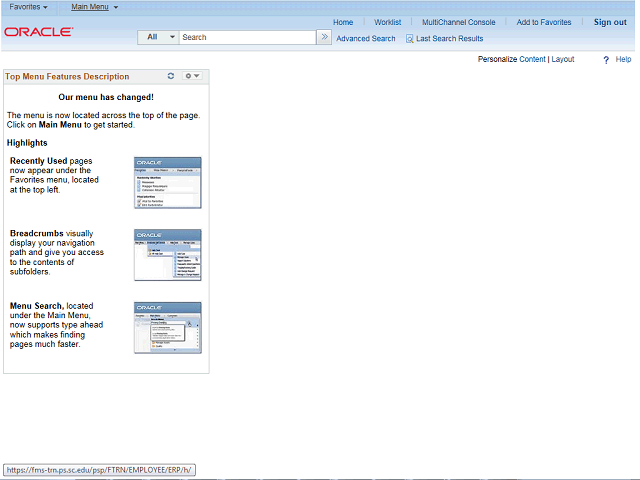Click the Top Menu Features Description title
640x480 pixels.
tap(67, 76)
